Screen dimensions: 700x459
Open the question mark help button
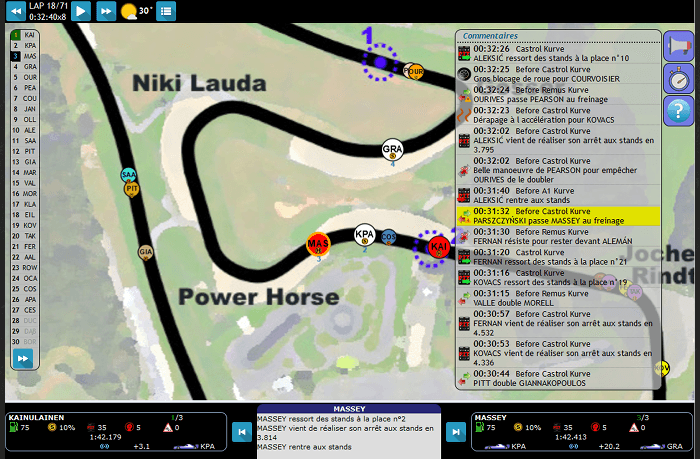pos(678,111)
